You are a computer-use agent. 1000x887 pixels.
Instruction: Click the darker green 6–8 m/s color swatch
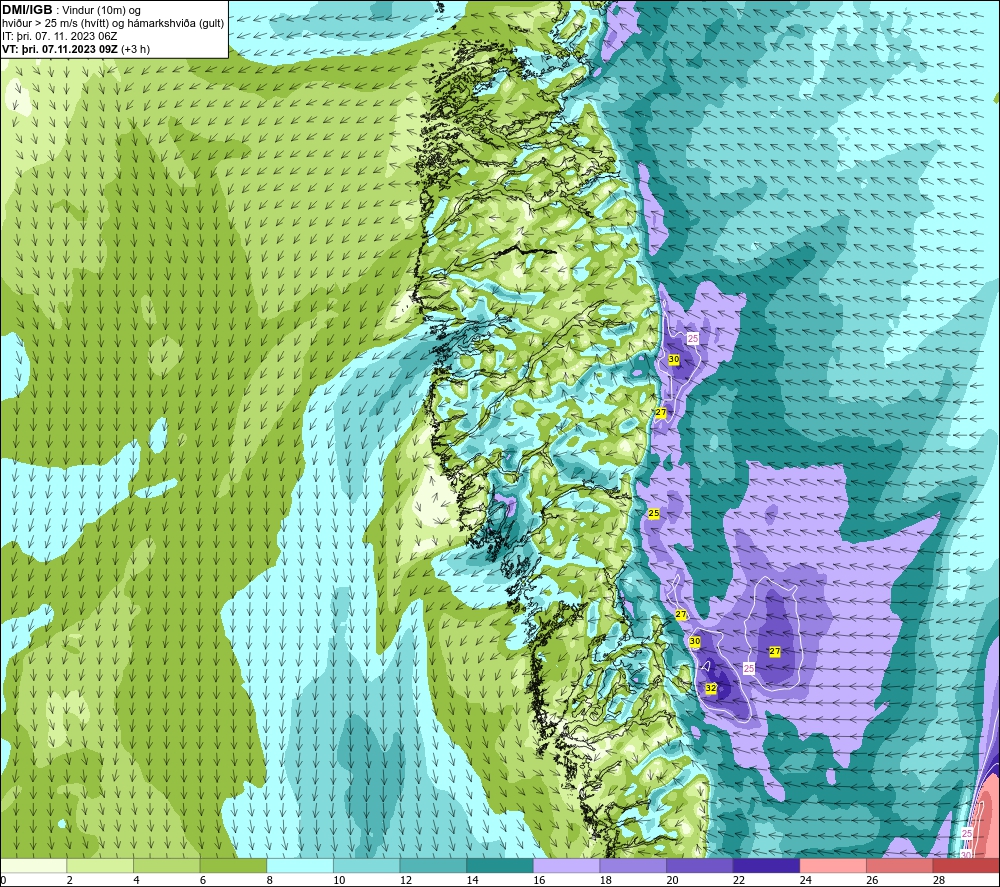tap(233, 866)
